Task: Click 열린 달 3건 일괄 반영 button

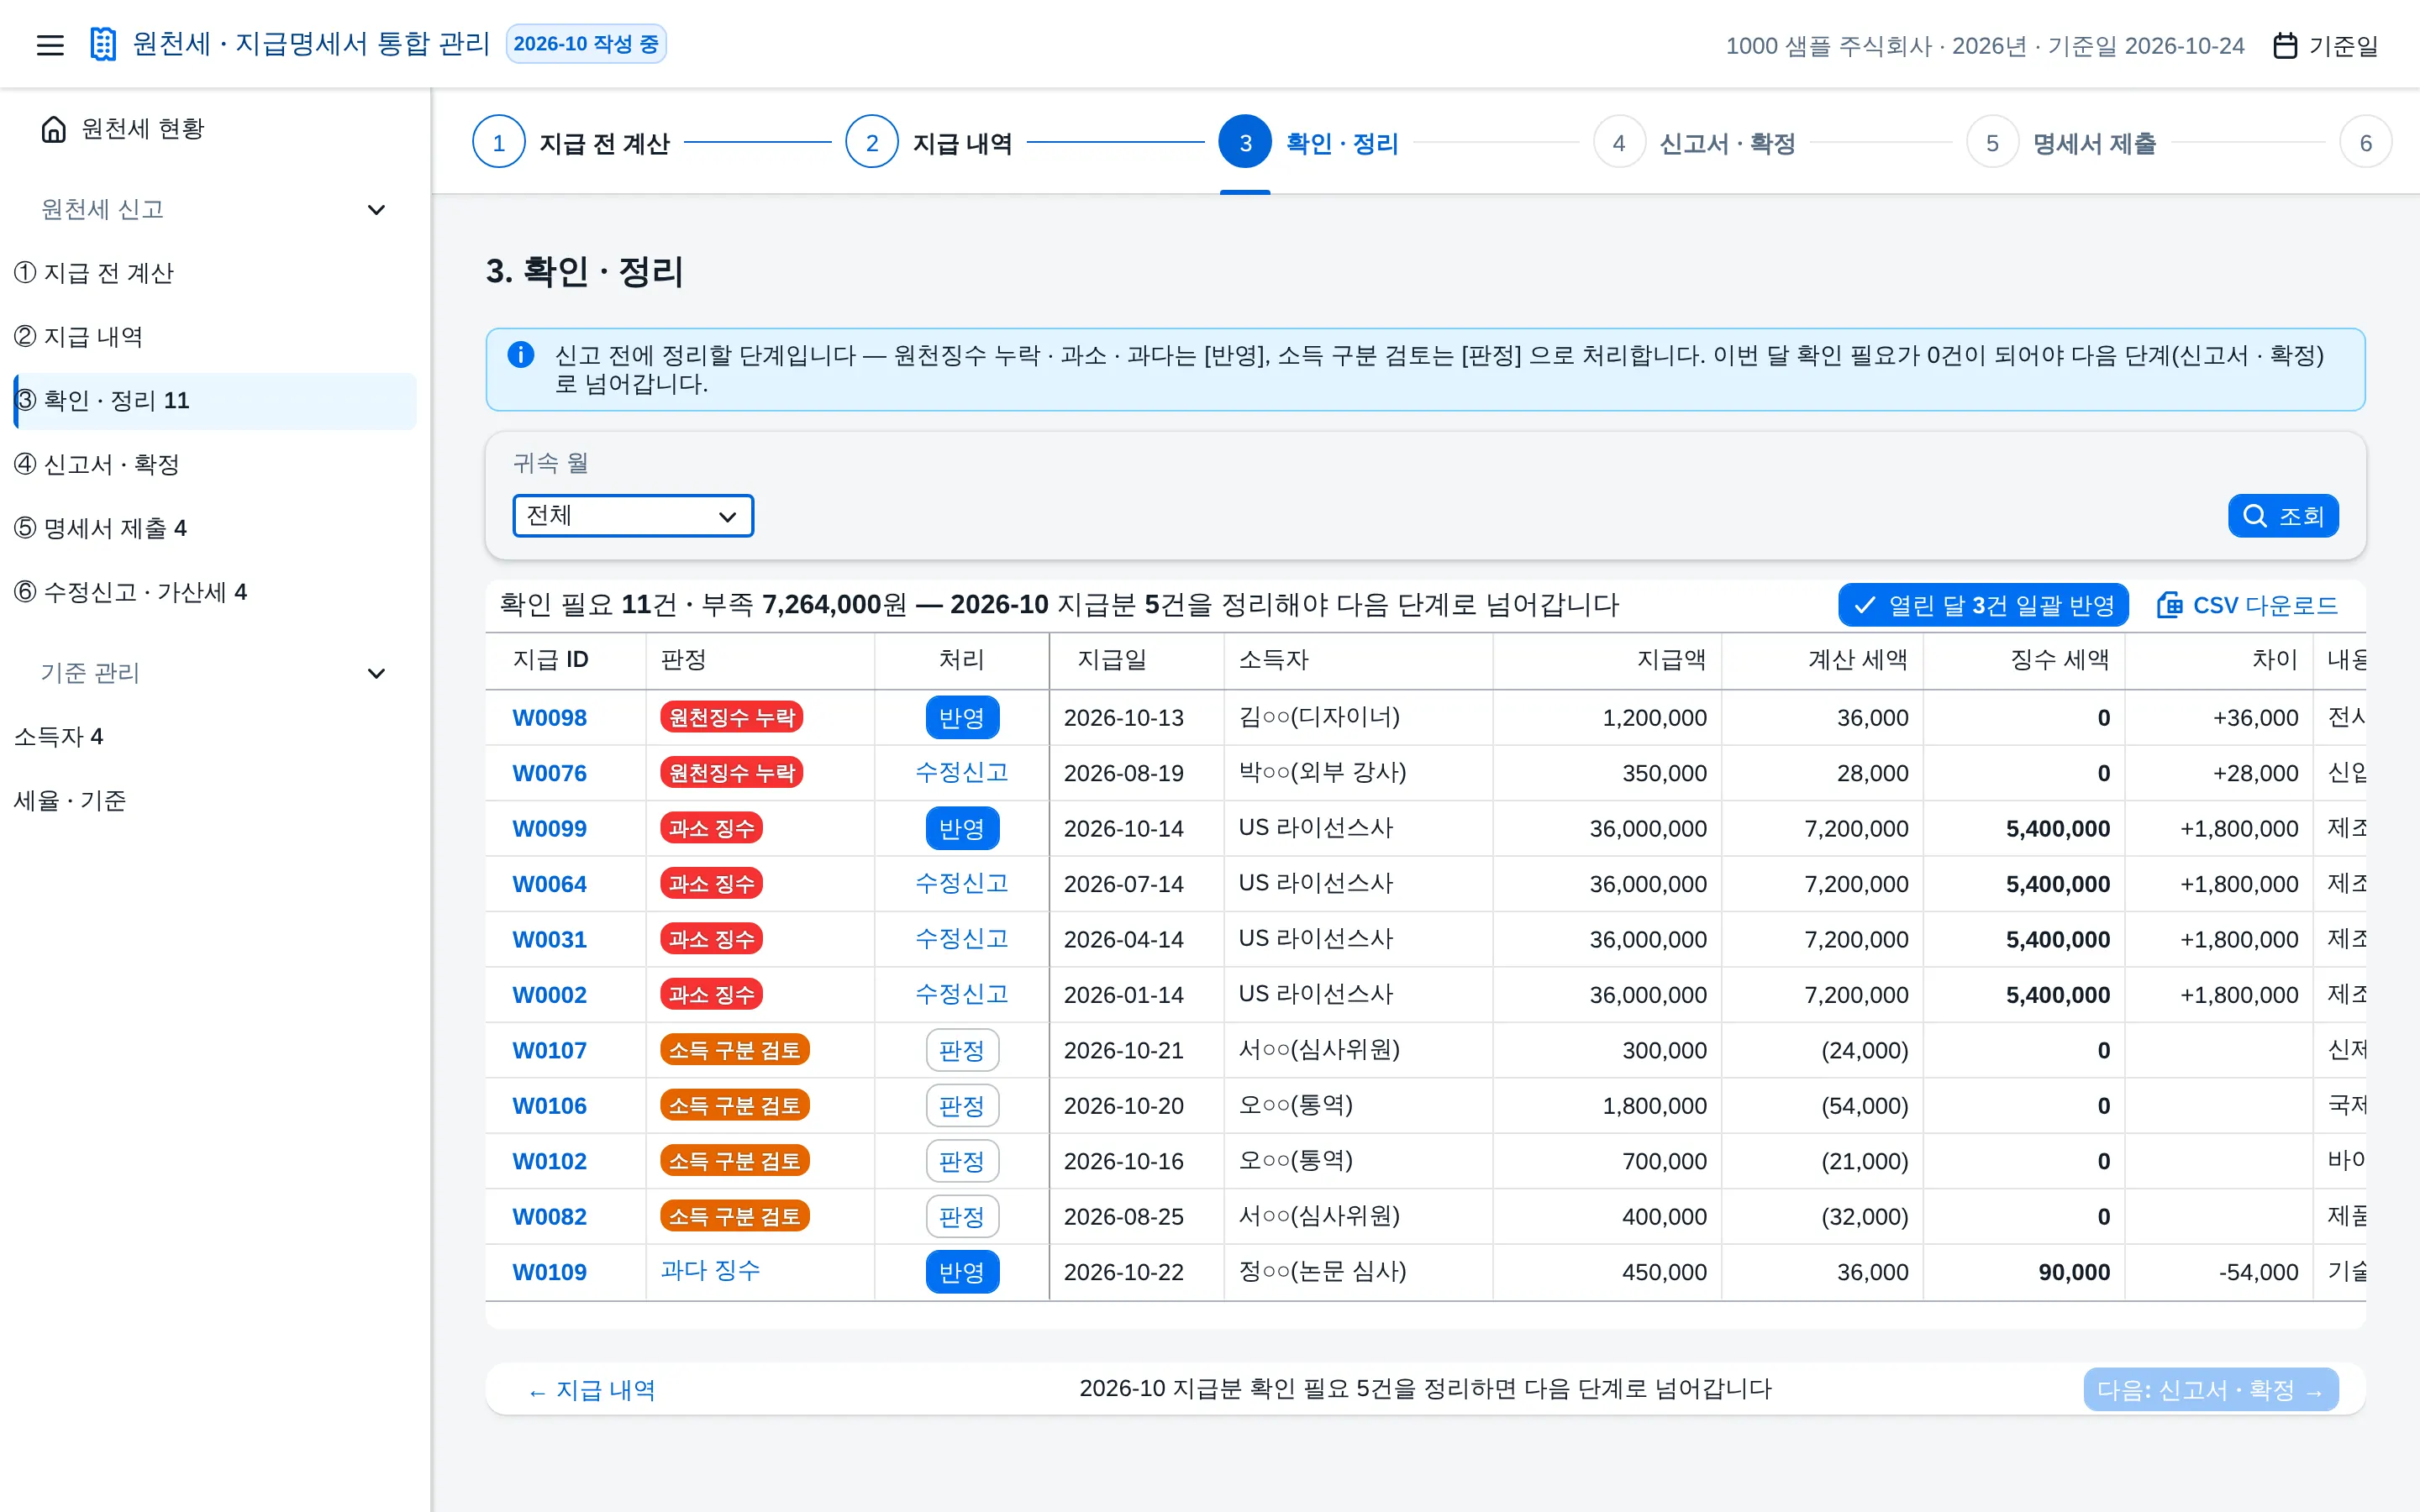Action: click(1983, 605)
